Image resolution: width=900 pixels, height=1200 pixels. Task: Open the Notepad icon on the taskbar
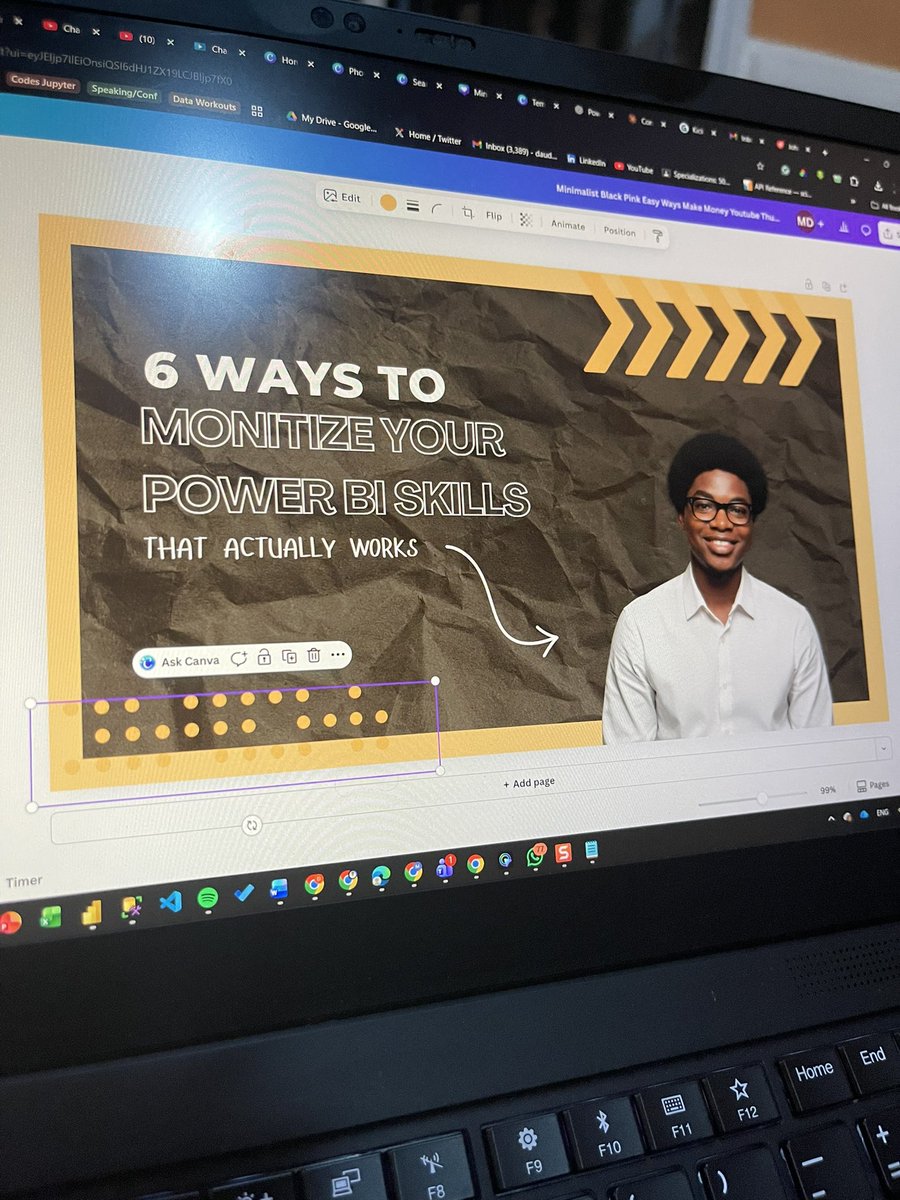591,850
